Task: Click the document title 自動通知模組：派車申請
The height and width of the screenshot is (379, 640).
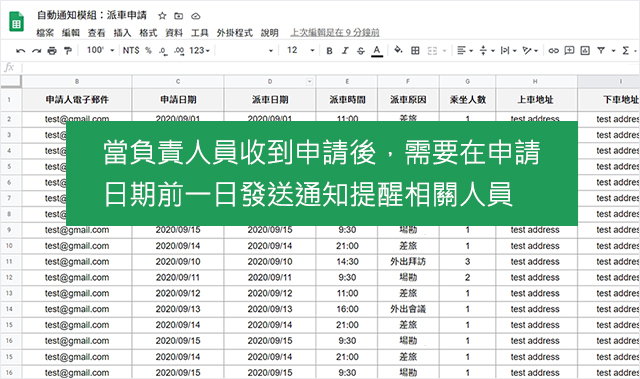Action: 92,16
